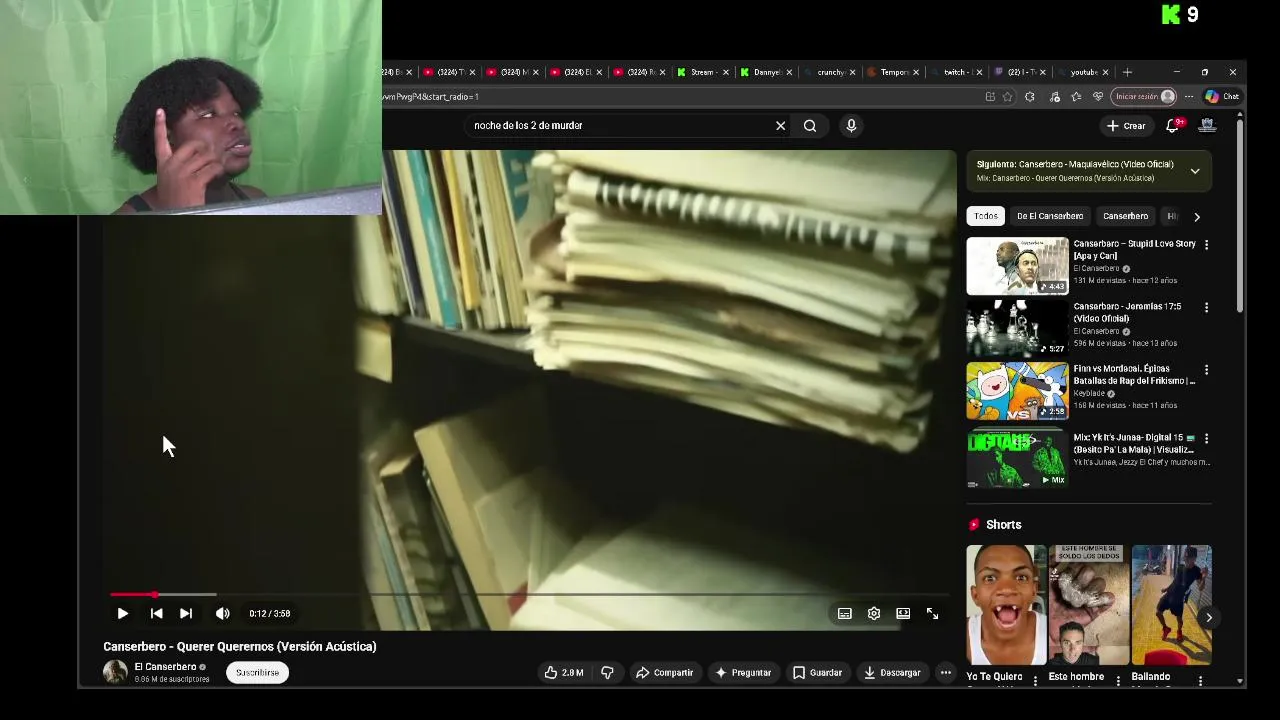Open the browser settings ellipsis menu
The height and width of the screenshot is (720, 1280).
[x=1189, y=97]
